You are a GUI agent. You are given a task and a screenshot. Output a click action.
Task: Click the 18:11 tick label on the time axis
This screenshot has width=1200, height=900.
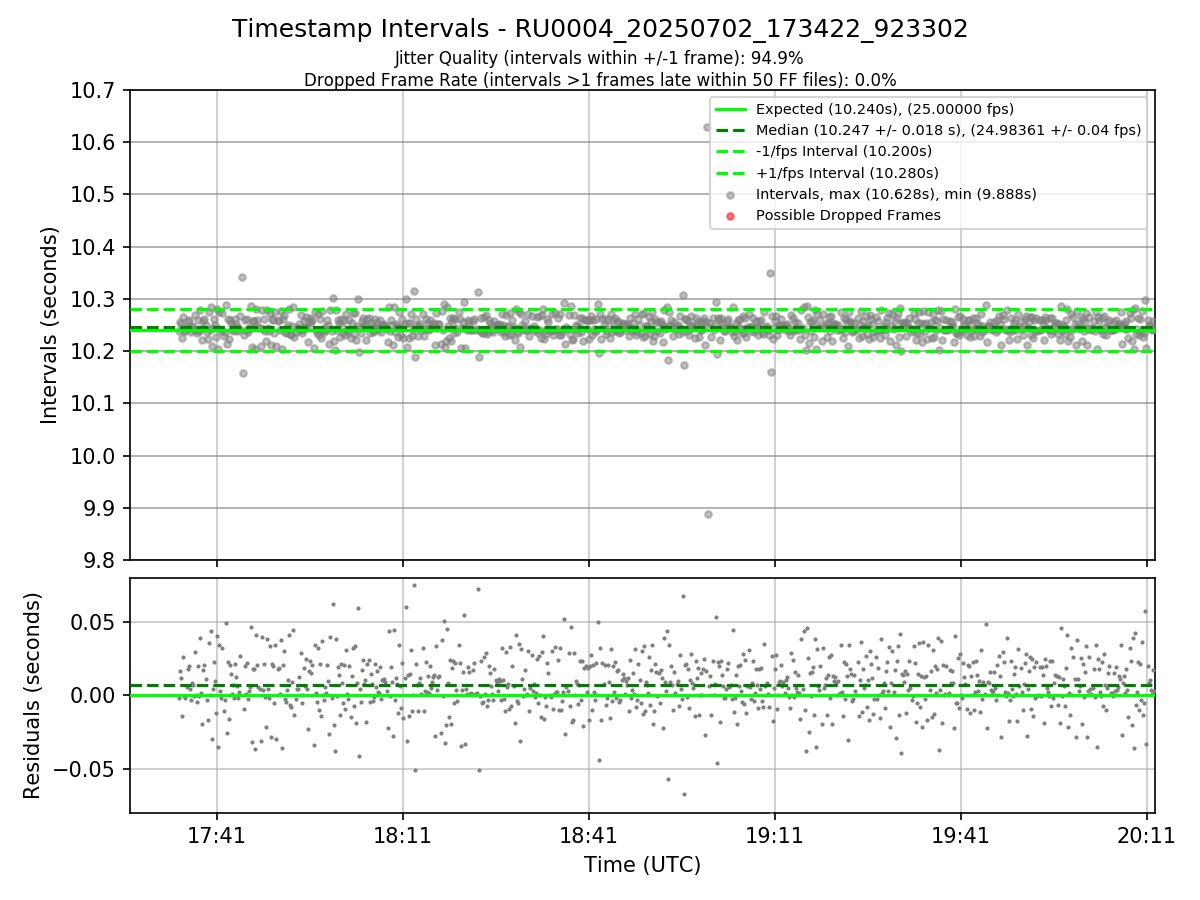402,834
